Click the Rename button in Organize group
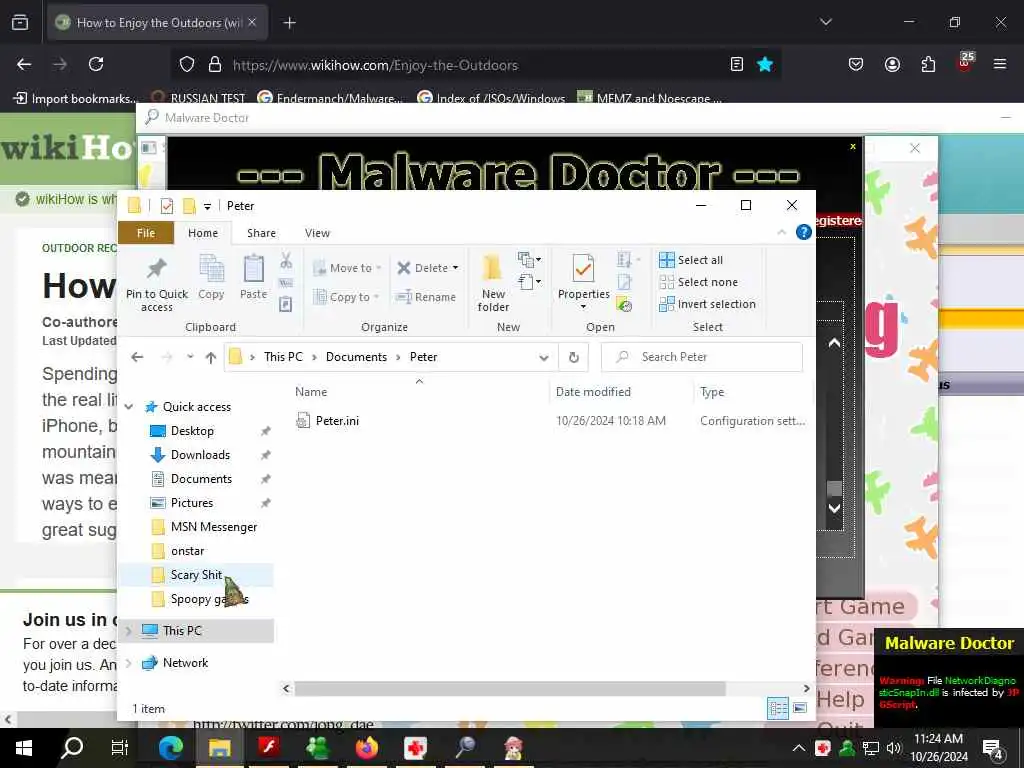1024x768 pixels. (426, 297)
